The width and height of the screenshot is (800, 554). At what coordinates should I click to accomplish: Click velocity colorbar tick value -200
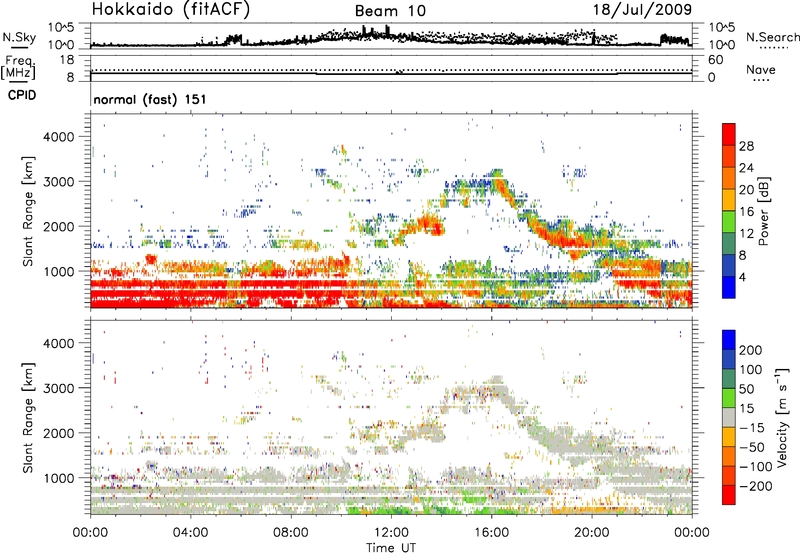[x=758, y=486]
